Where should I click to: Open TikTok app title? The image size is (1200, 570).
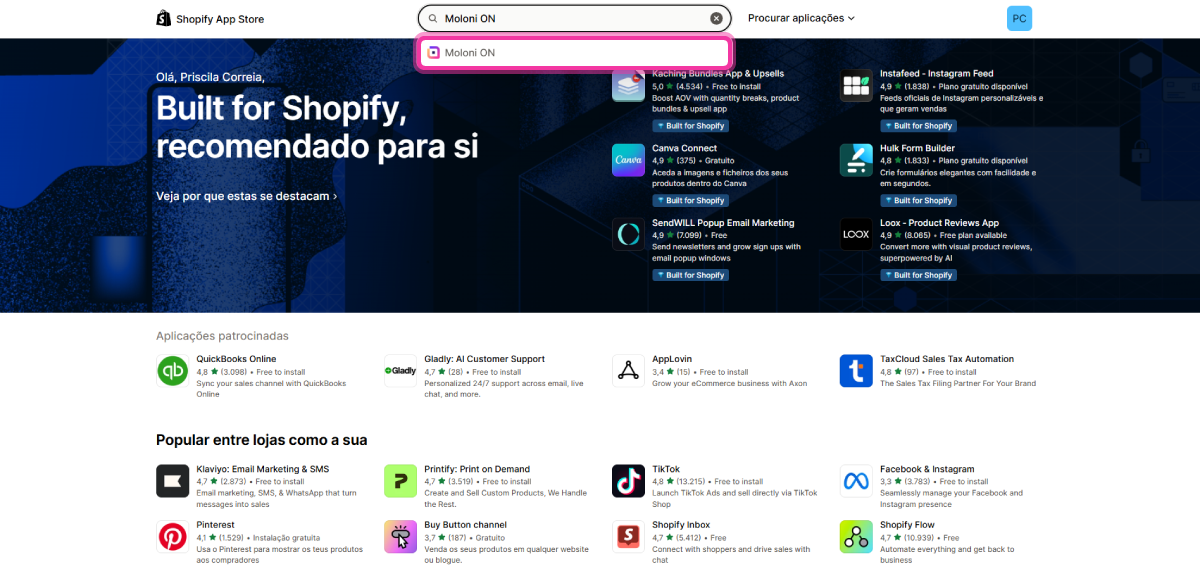click(x=666, y=469)
